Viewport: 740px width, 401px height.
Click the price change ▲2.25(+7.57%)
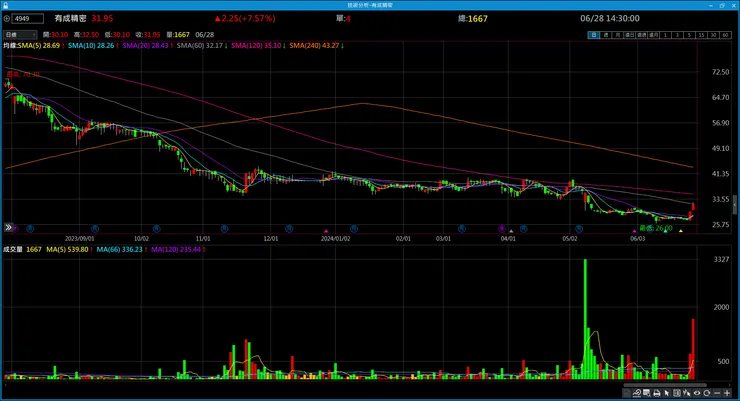coord(244,18)
